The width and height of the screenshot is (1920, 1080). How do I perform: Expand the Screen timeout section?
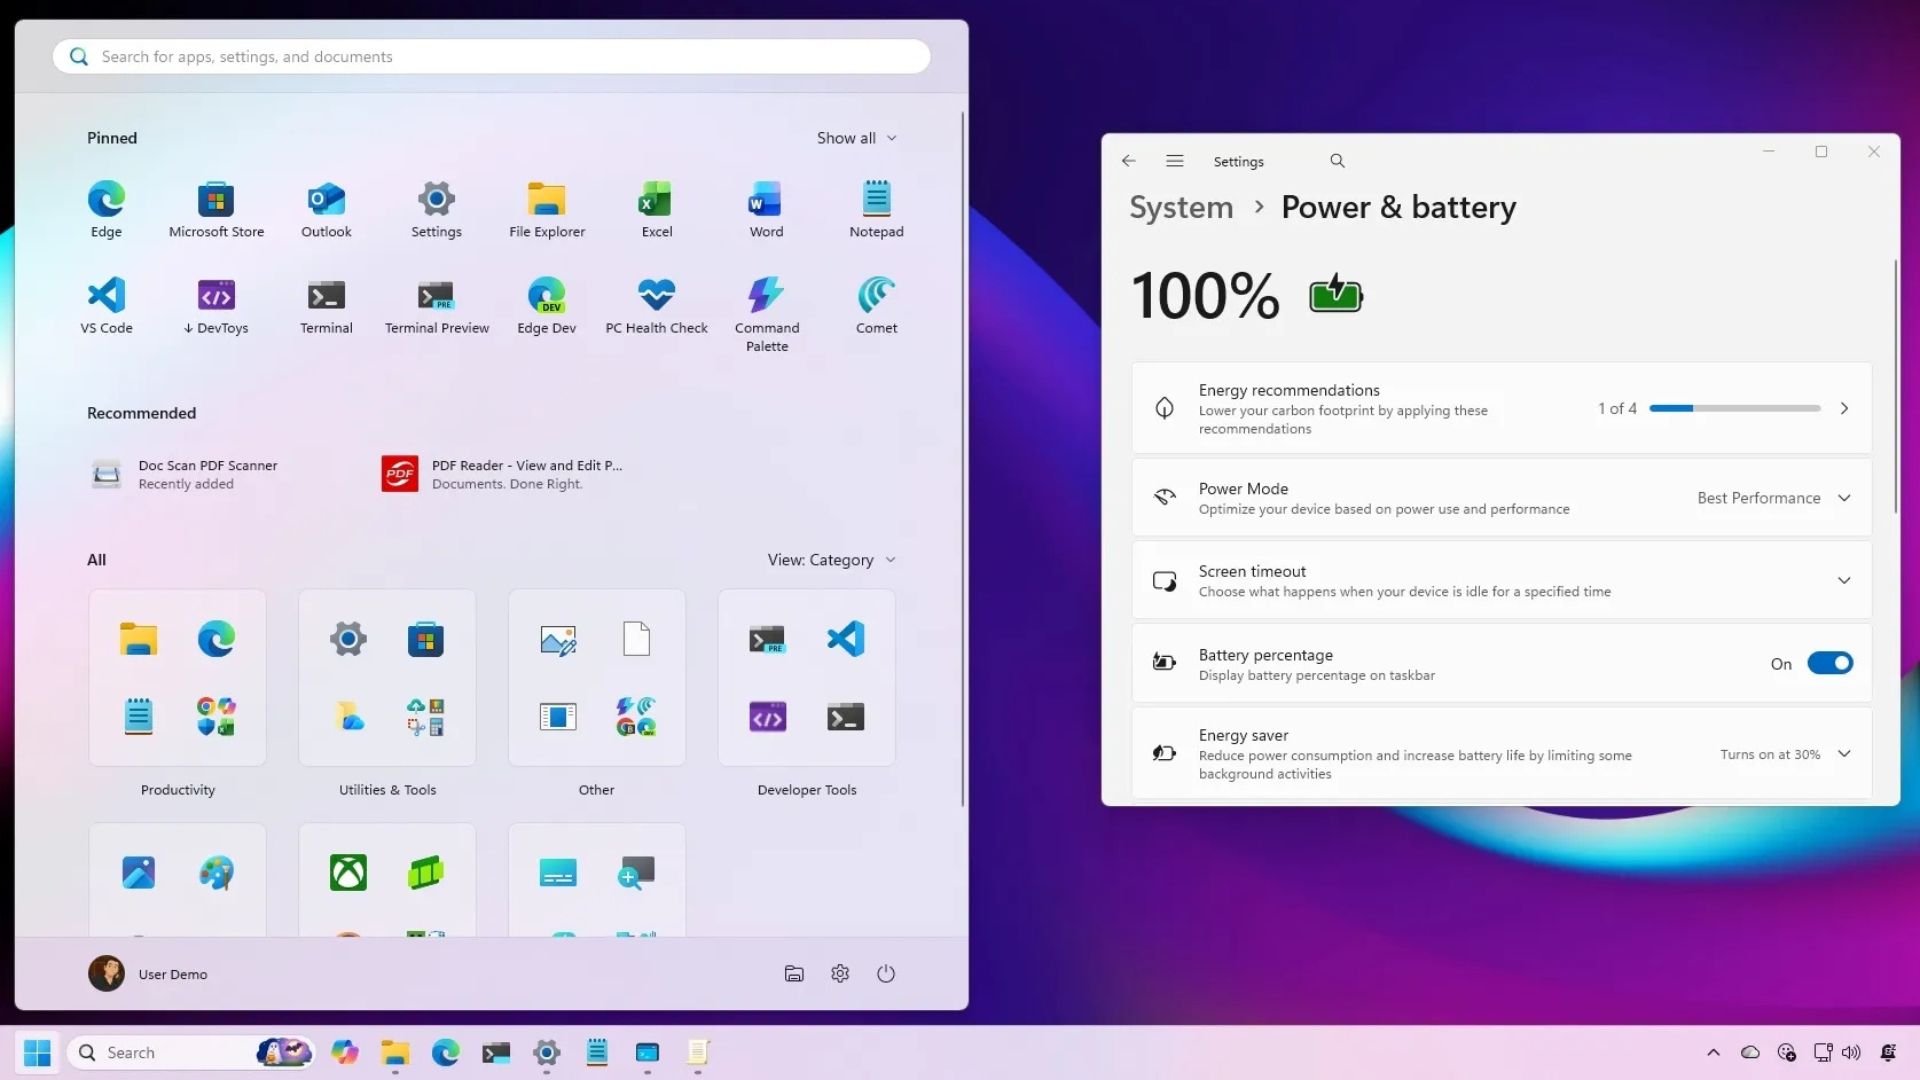click(1844, 580)
